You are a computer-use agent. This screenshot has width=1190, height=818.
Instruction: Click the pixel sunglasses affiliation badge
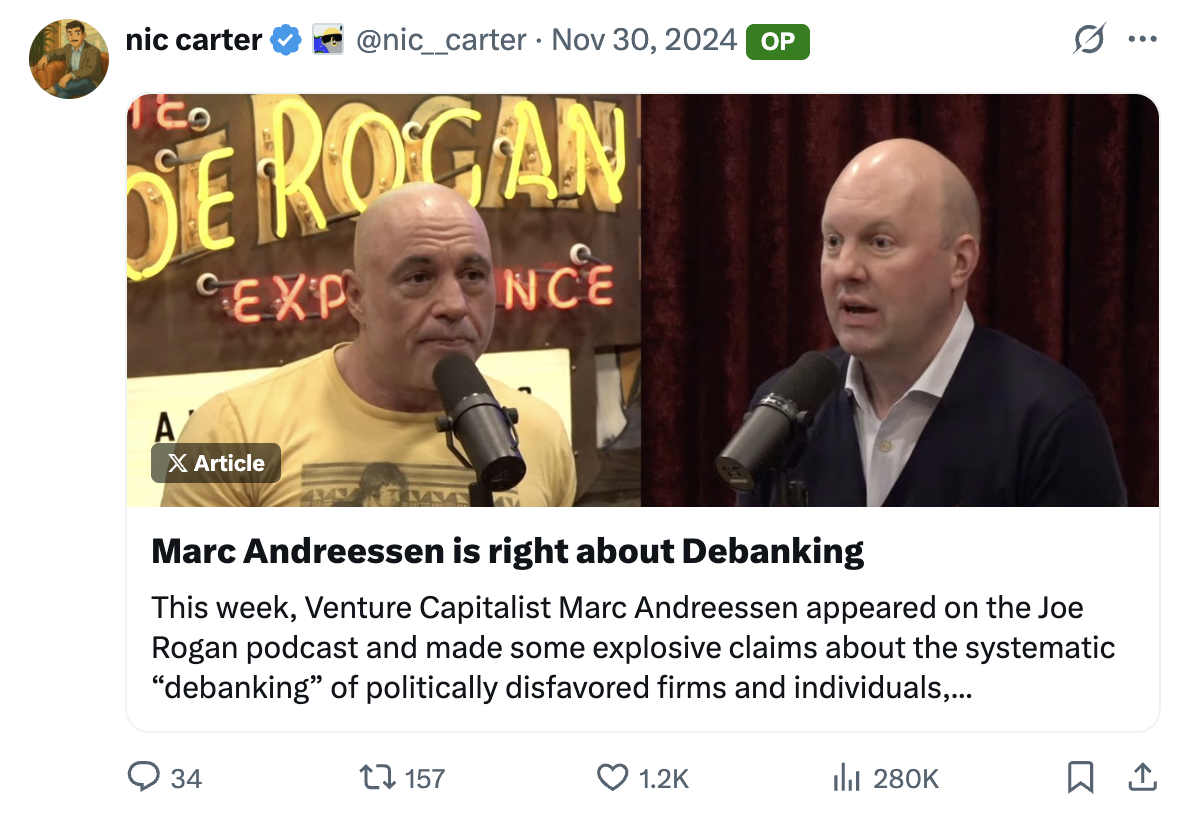tap(327, 40)
